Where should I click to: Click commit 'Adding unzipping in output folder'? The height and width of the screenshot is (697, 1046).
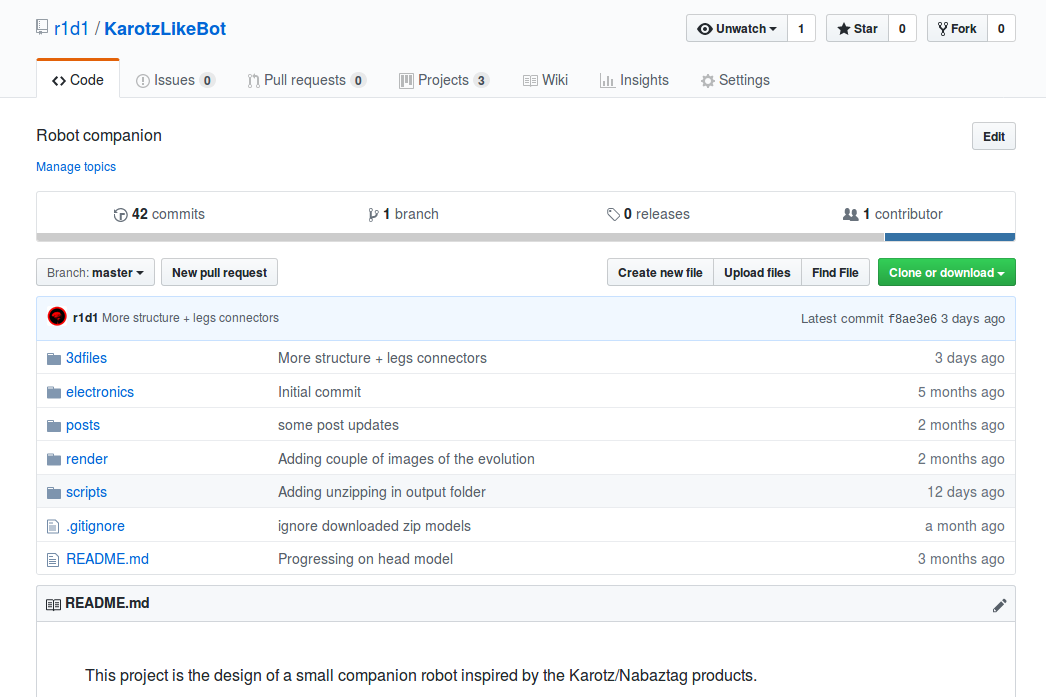[382, 492]
